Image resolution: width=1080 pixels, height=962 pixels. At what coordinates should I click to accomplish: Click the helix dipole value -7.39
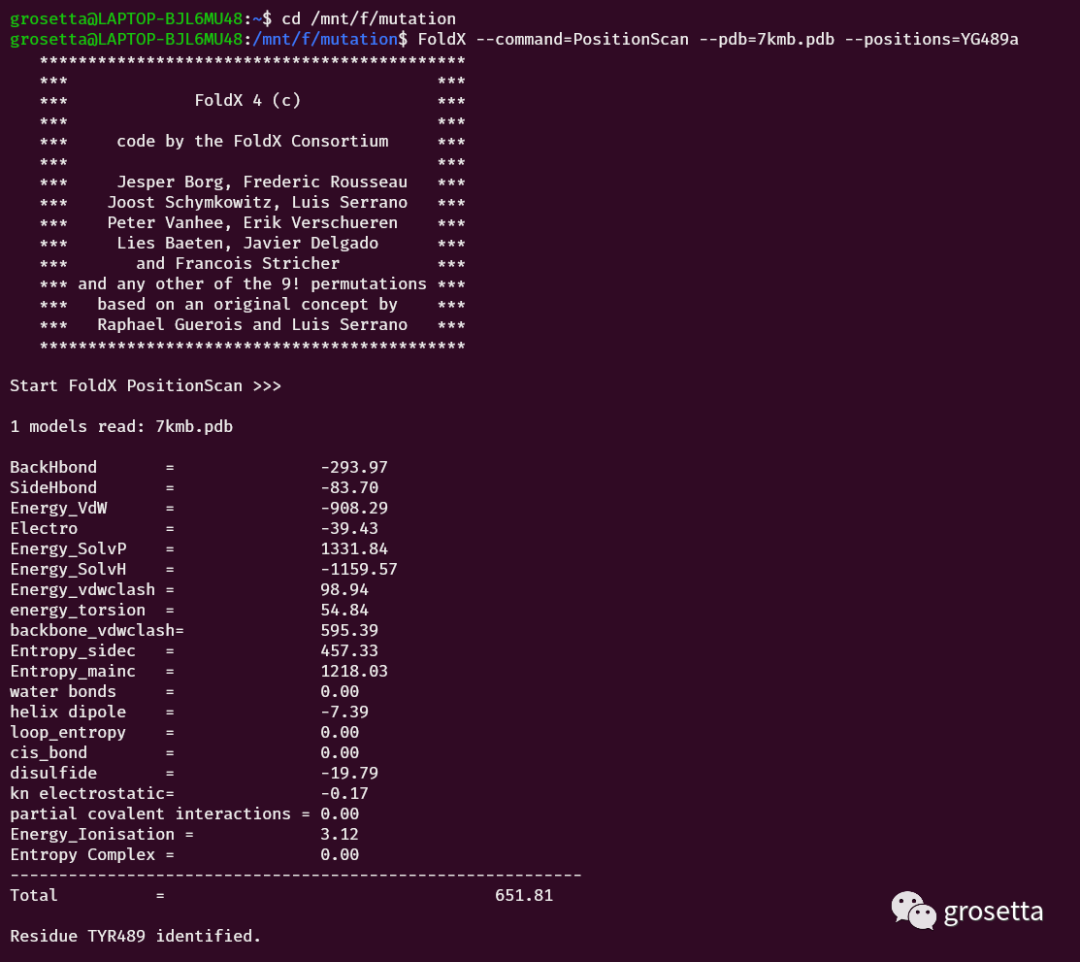(344, 712)
